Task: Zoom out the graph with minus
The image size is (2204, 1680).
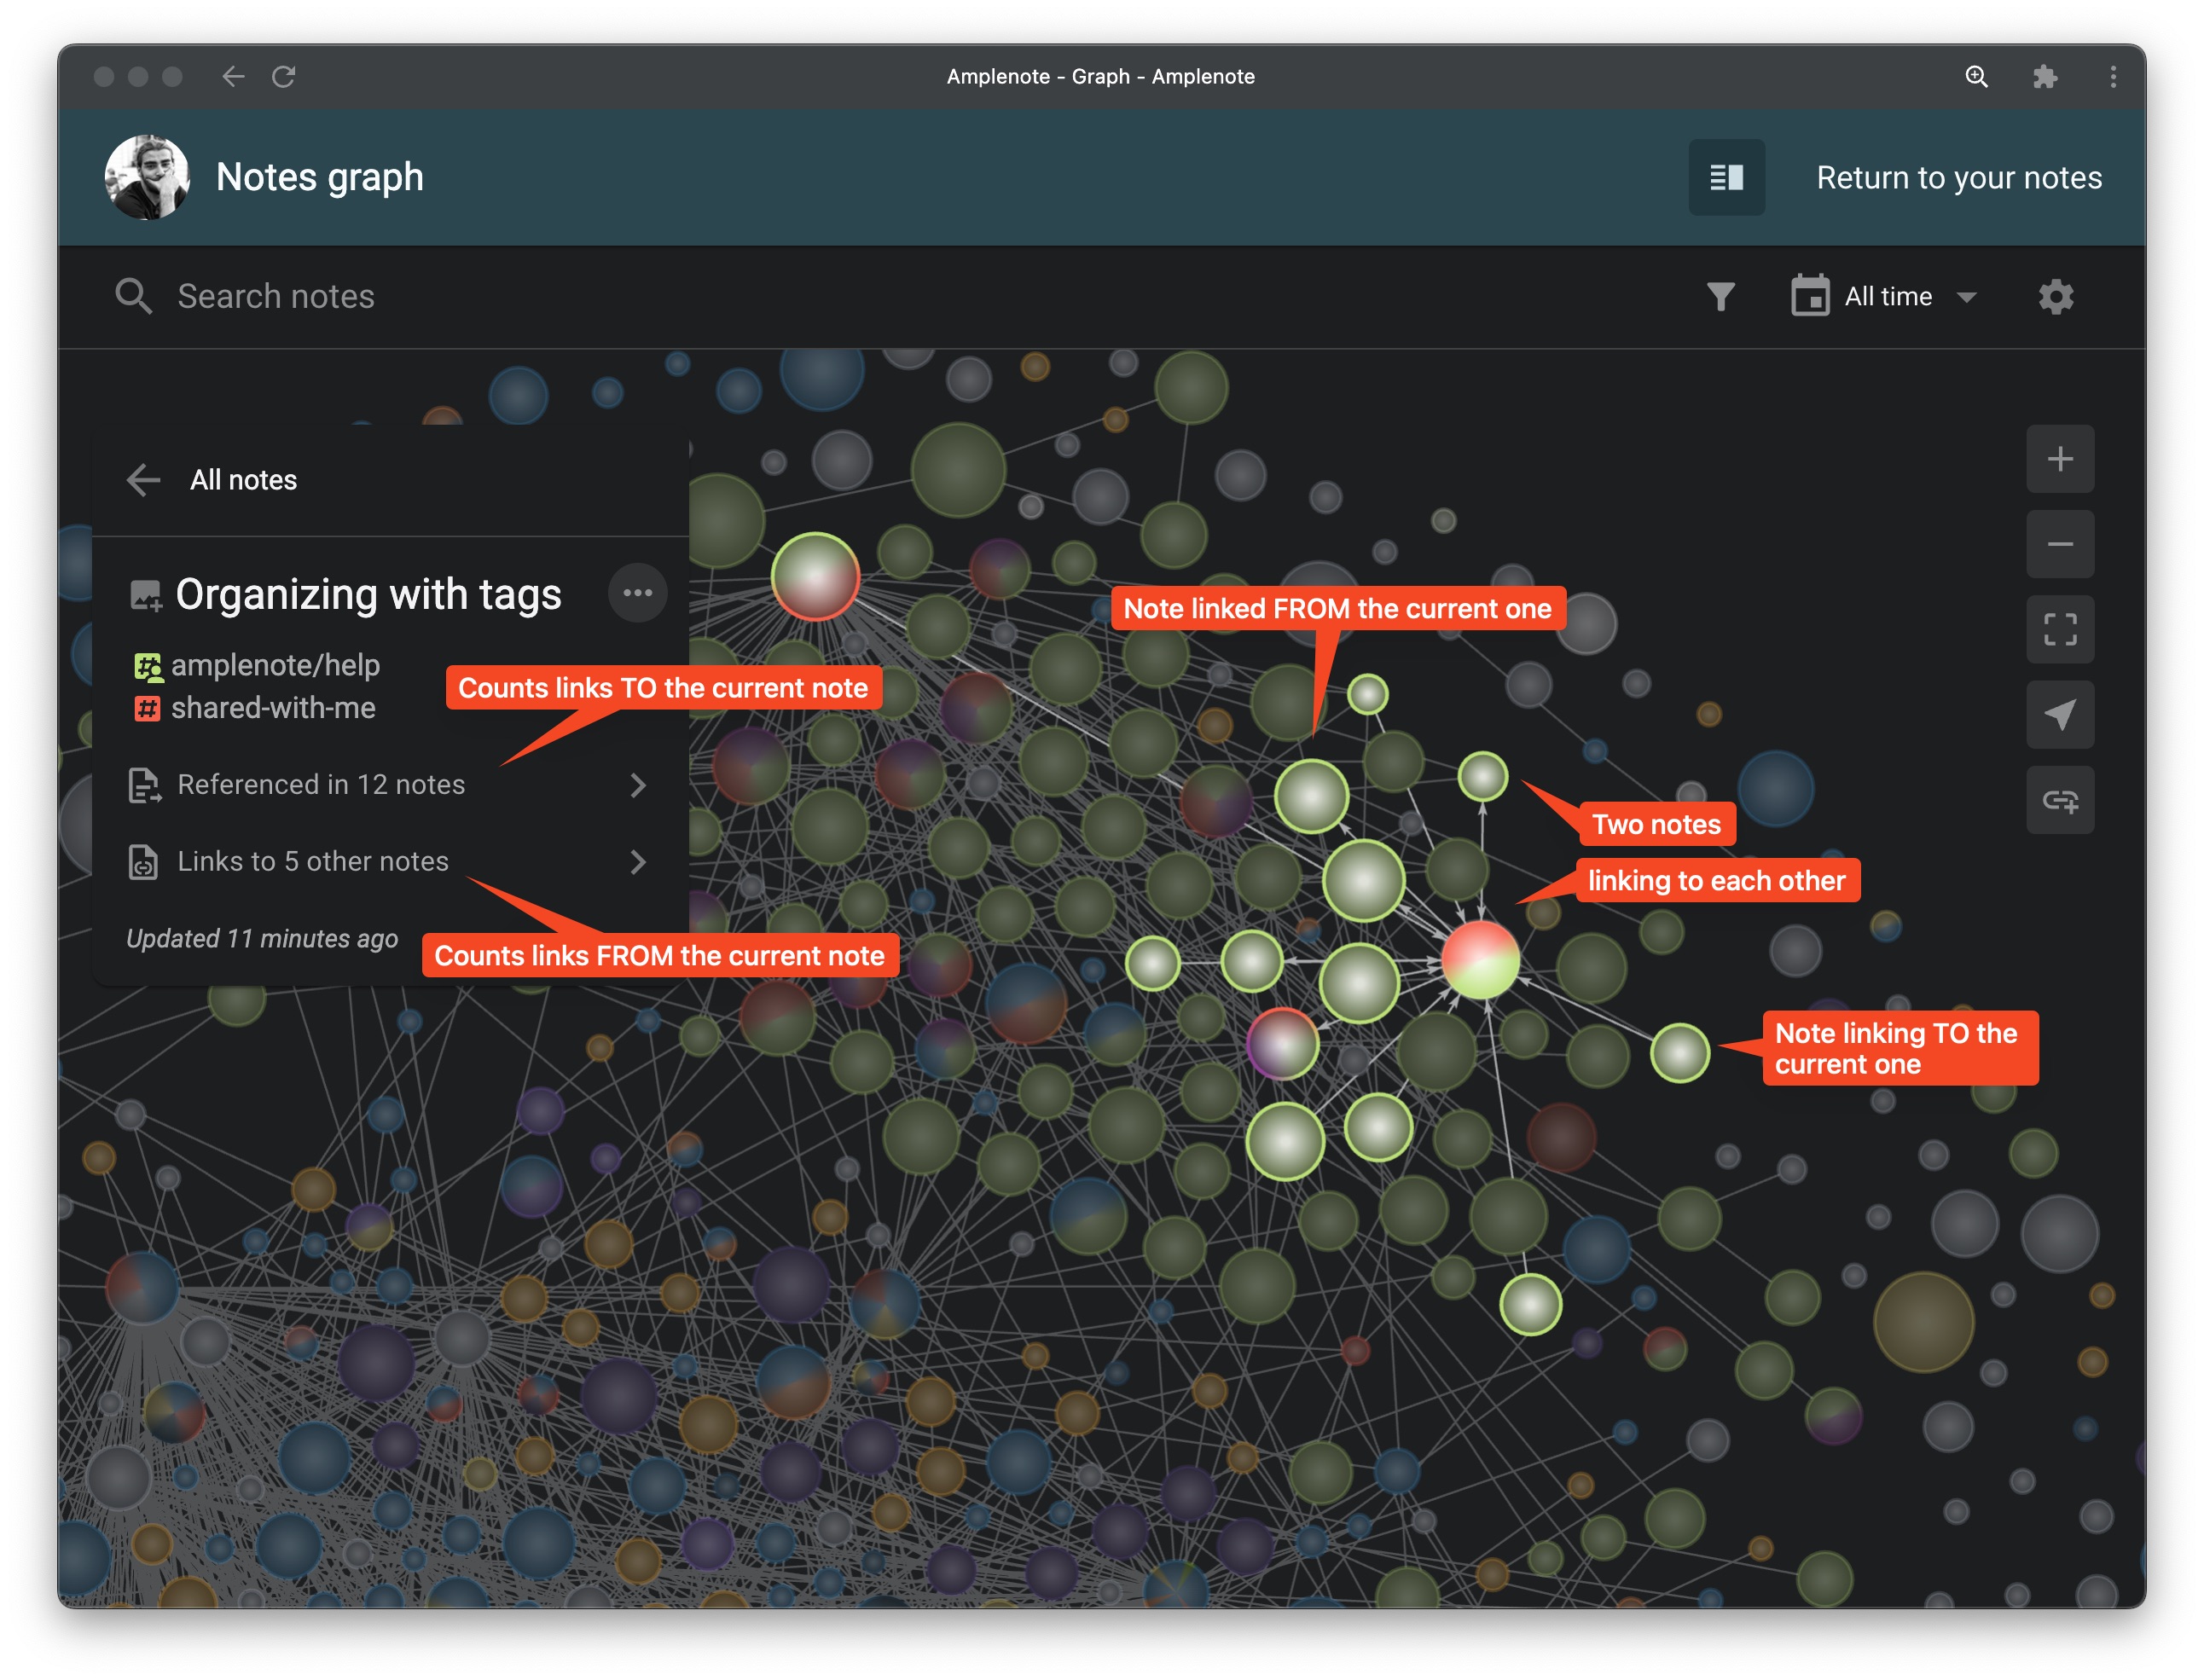Action: point(2059,544)
